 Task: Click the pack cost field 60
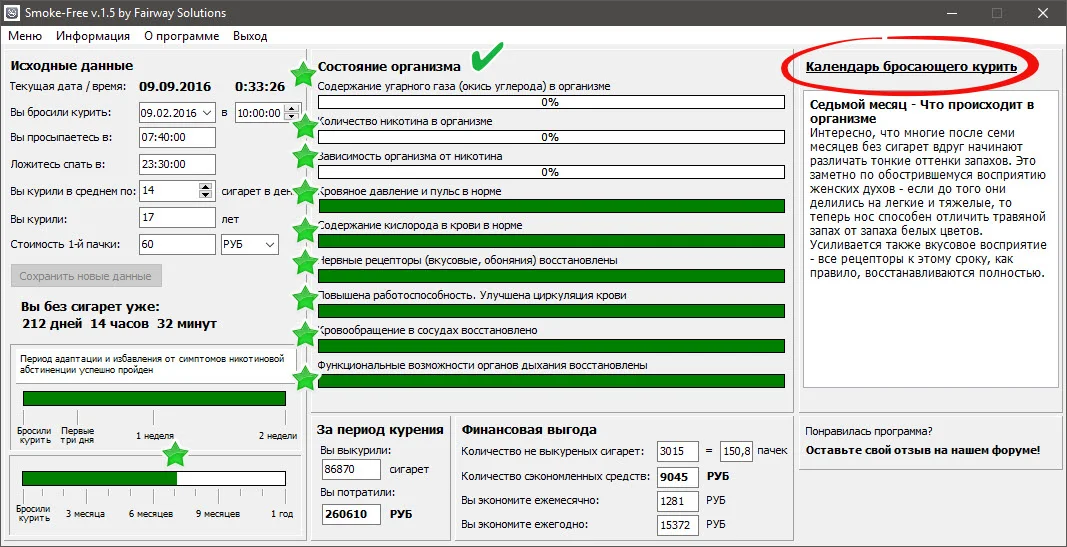[176, 244]
